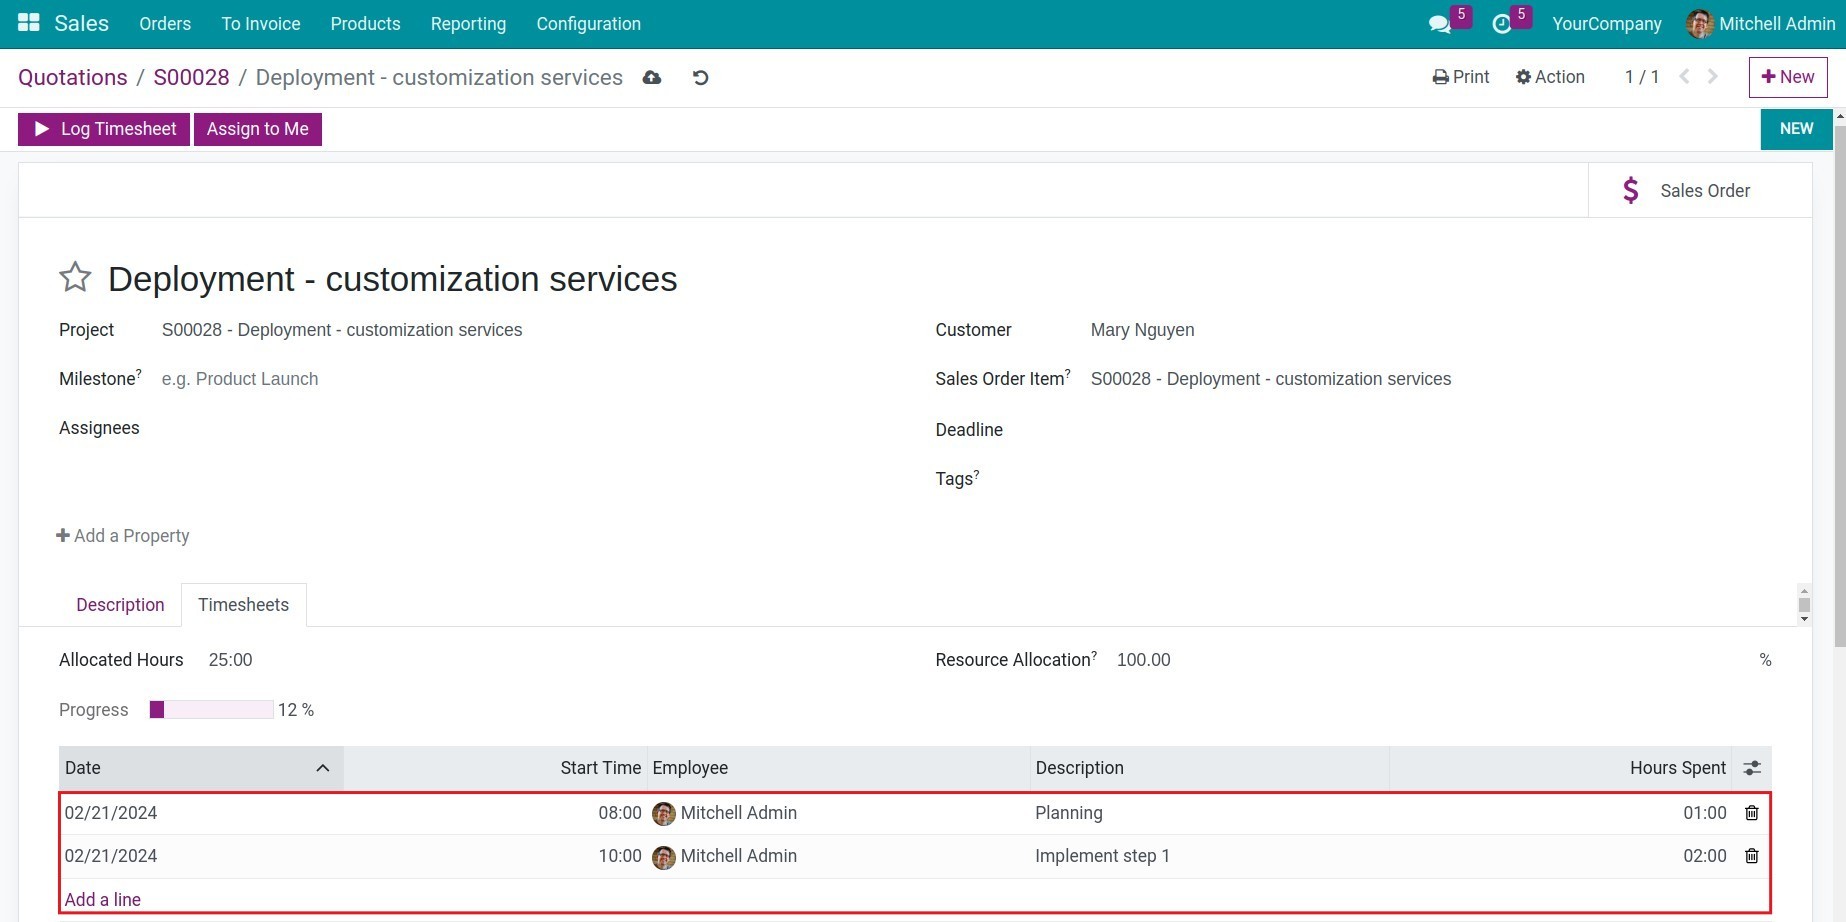
Task: Click the Implement step 1 description cell
Action: point(1102,856)
